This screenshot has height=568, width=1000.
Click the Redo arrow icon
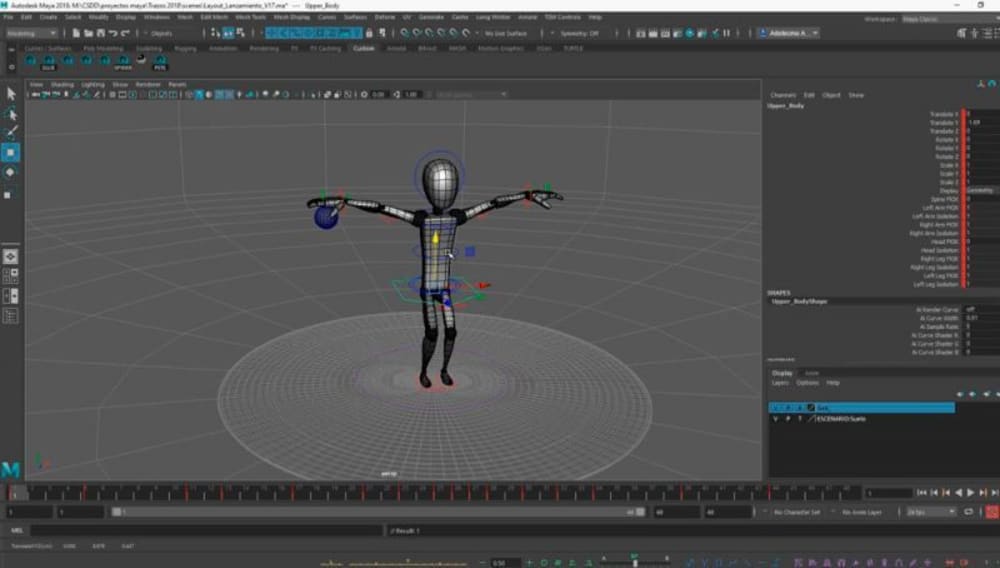click(x=125, y=33)
